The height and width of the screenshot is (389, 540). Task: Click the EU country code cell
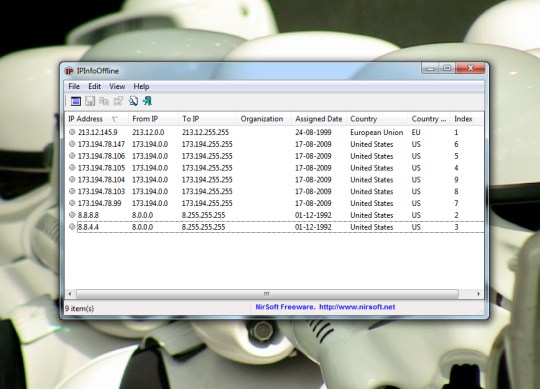tap(416, 132)
